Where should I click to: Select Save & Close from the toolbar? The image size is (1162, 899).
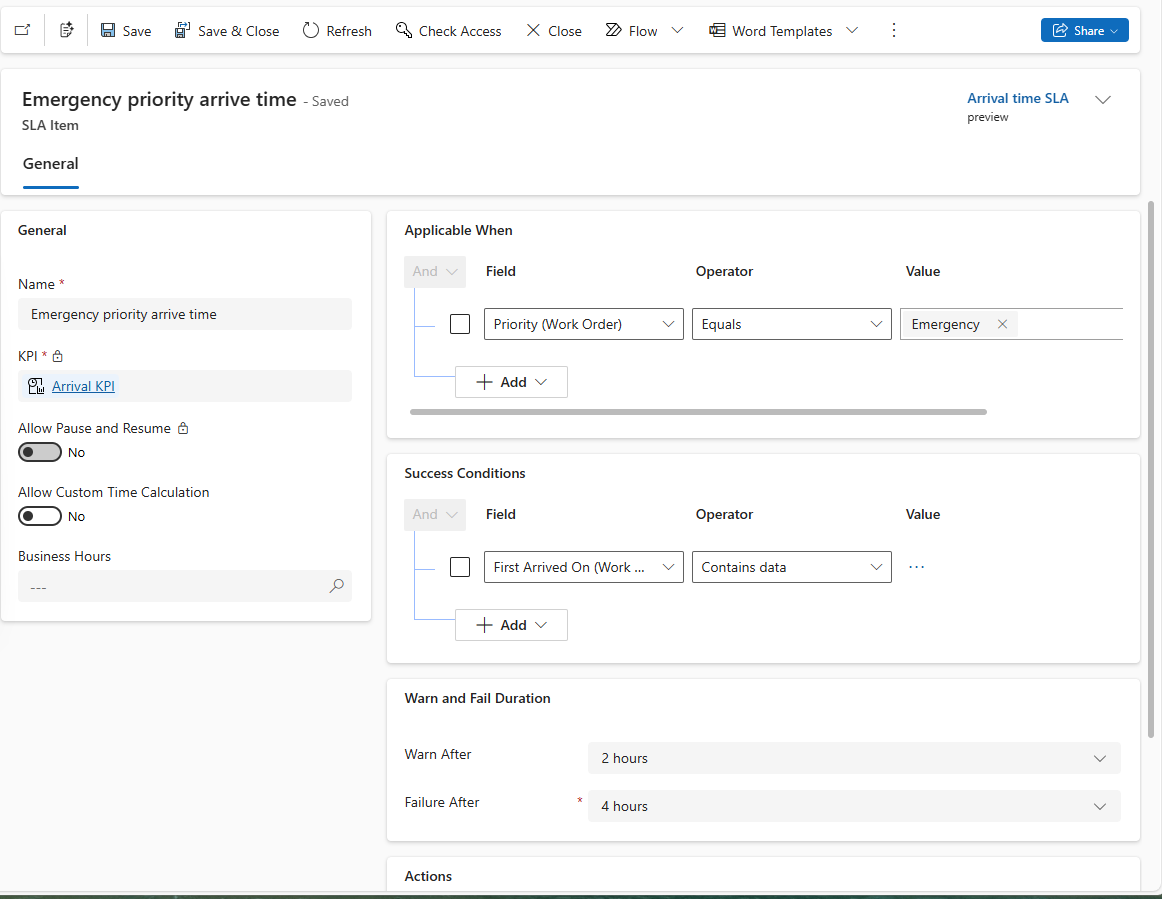(x=226, y=30)
